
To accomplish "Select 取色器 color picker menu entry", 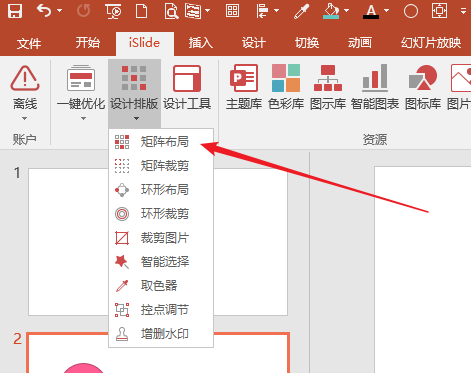I will coord(161,286).
